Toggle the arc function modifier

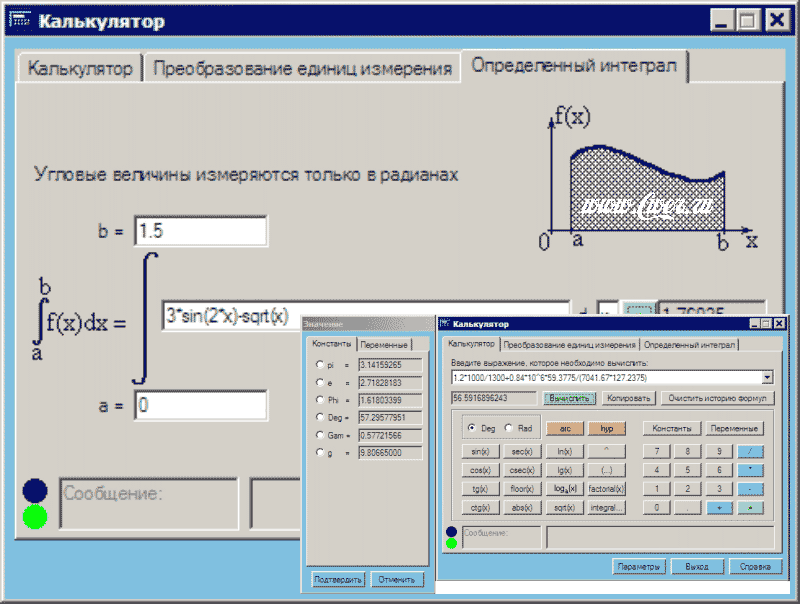click(565, 429)
